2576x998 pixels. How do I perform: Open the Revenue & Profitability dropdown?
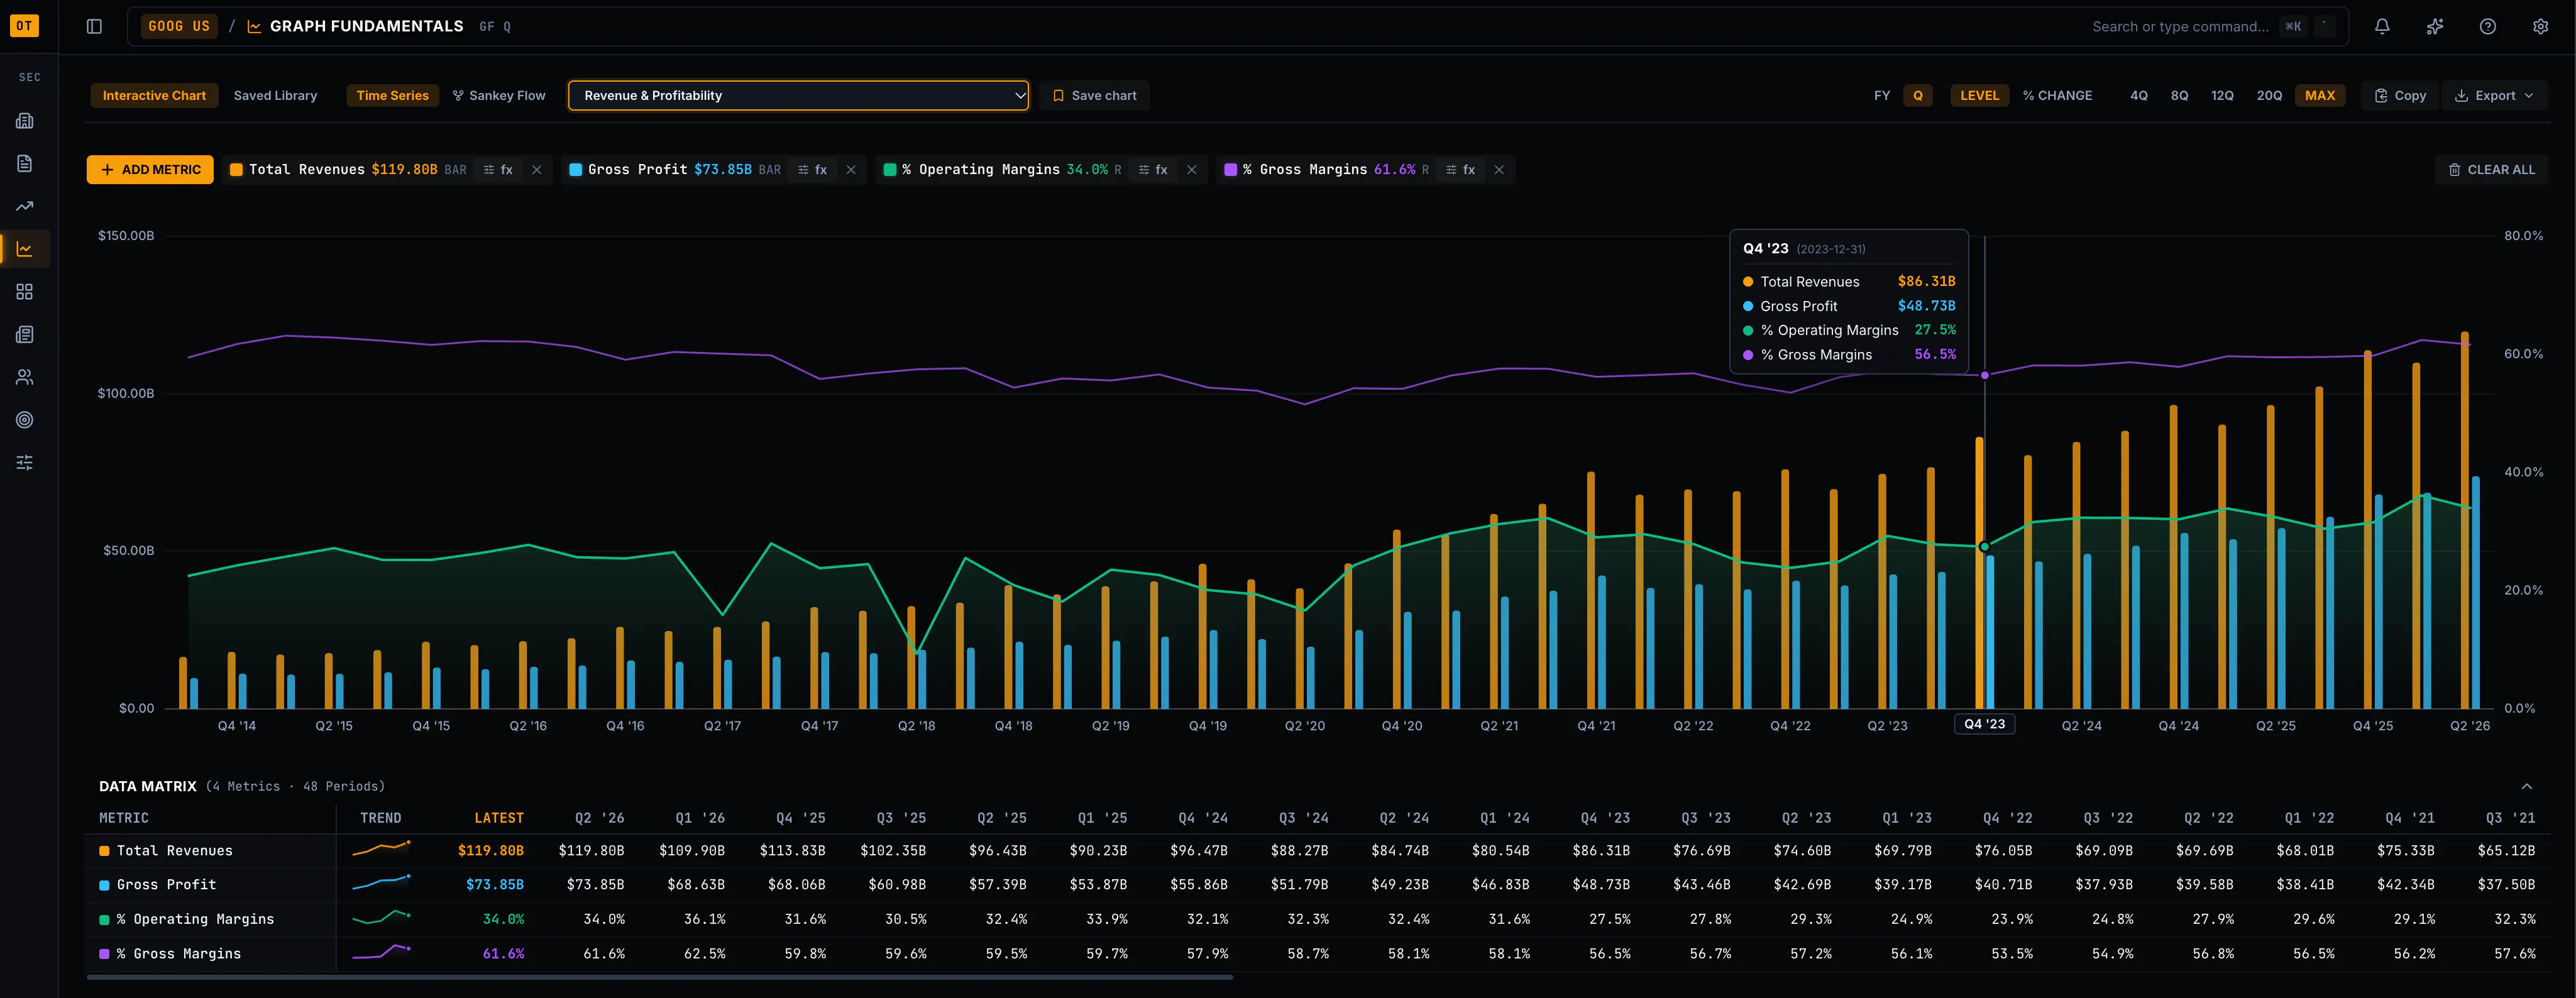798,96
